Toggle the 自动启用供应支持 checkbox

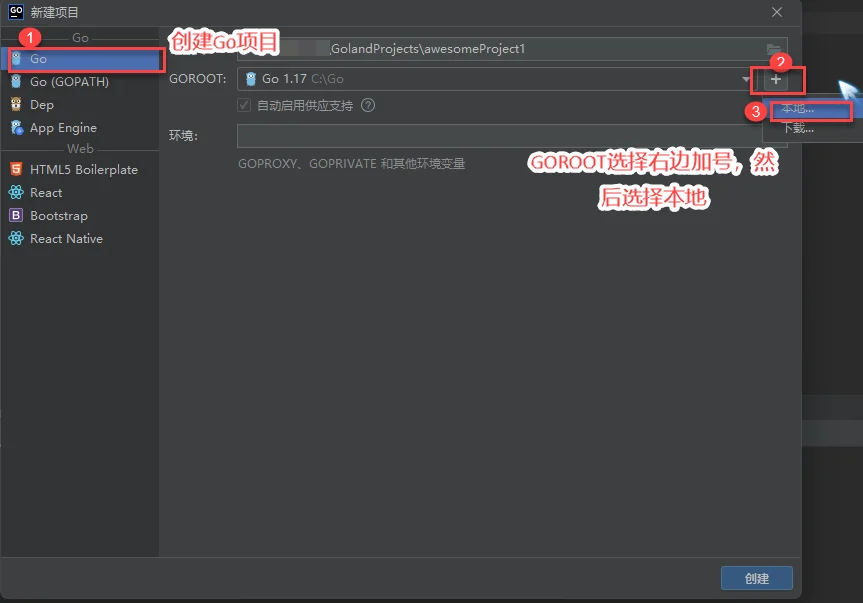[x=244, y=105]
